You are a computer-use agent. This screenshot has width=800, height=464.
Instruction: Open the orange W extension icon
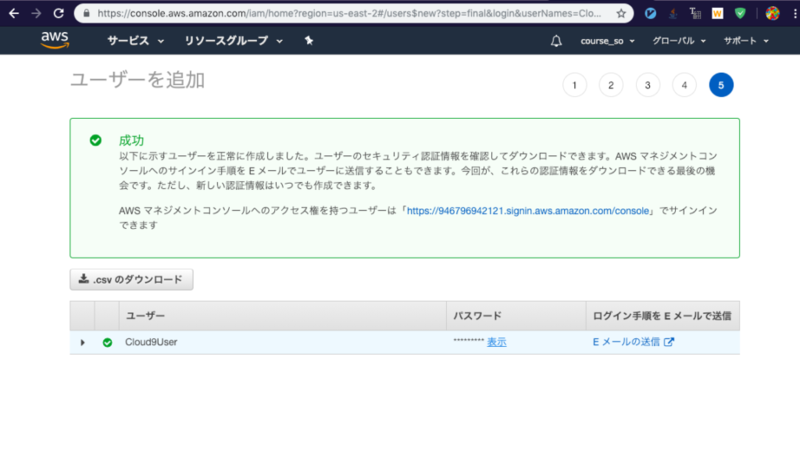click(x=717, y=14)
